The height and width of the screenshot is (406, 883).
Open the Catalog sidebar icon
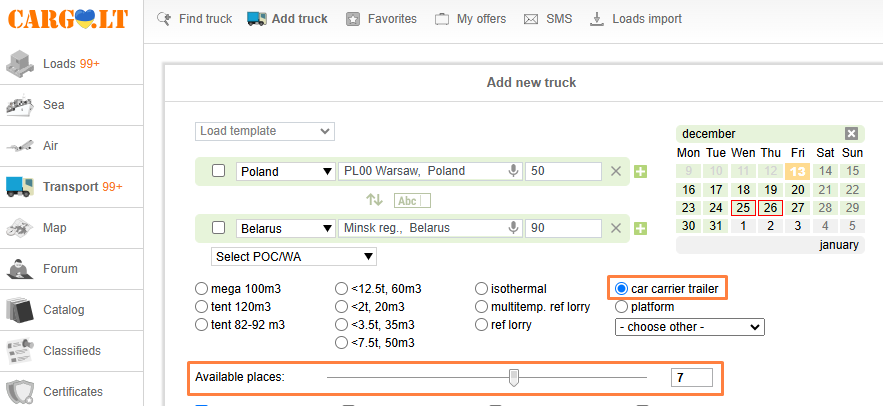click(x=20, y=309)
